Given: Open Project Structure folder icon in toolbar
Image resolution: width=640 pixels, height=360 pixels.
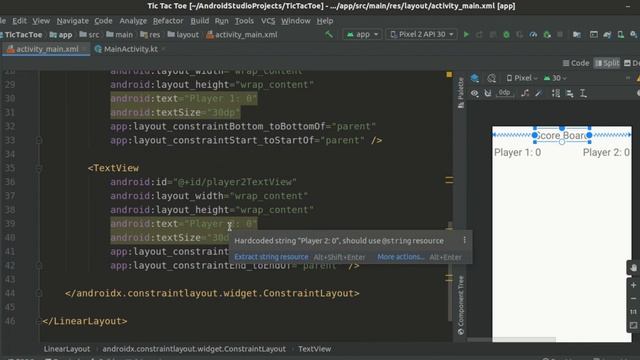Looking at the screenshot, I should coord(577,35).
